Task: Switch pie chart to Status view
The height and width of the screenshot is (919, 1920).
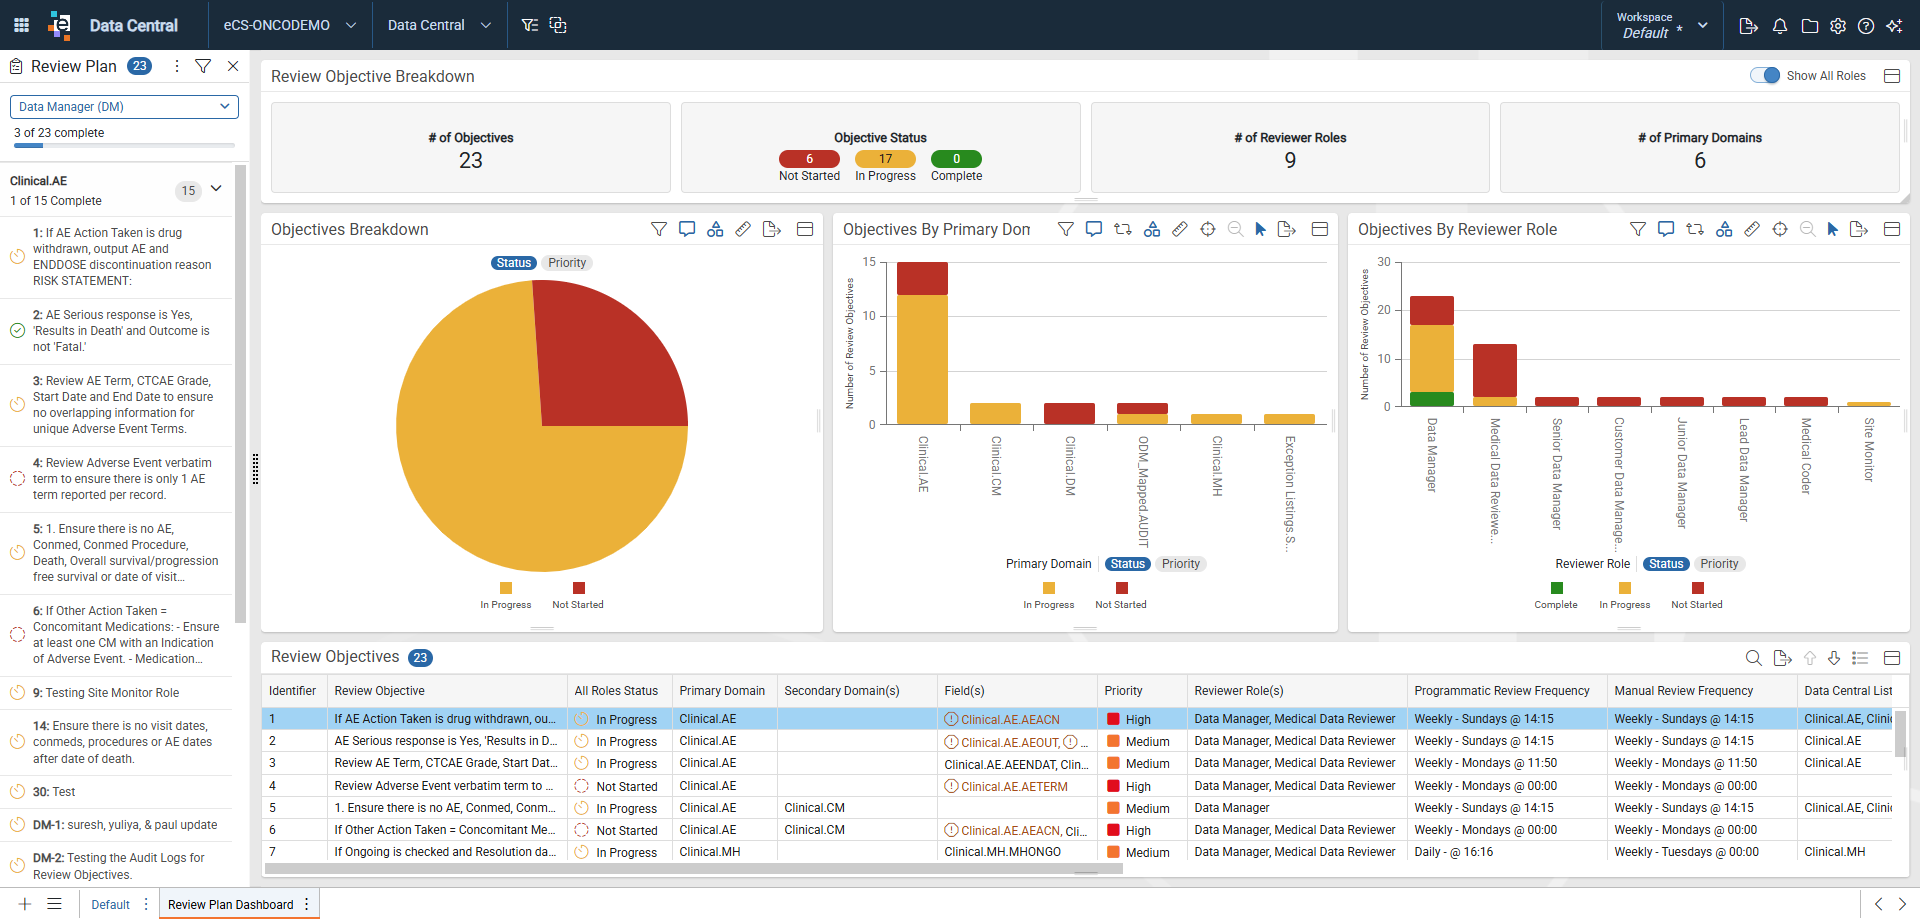Action: point(514,263)
